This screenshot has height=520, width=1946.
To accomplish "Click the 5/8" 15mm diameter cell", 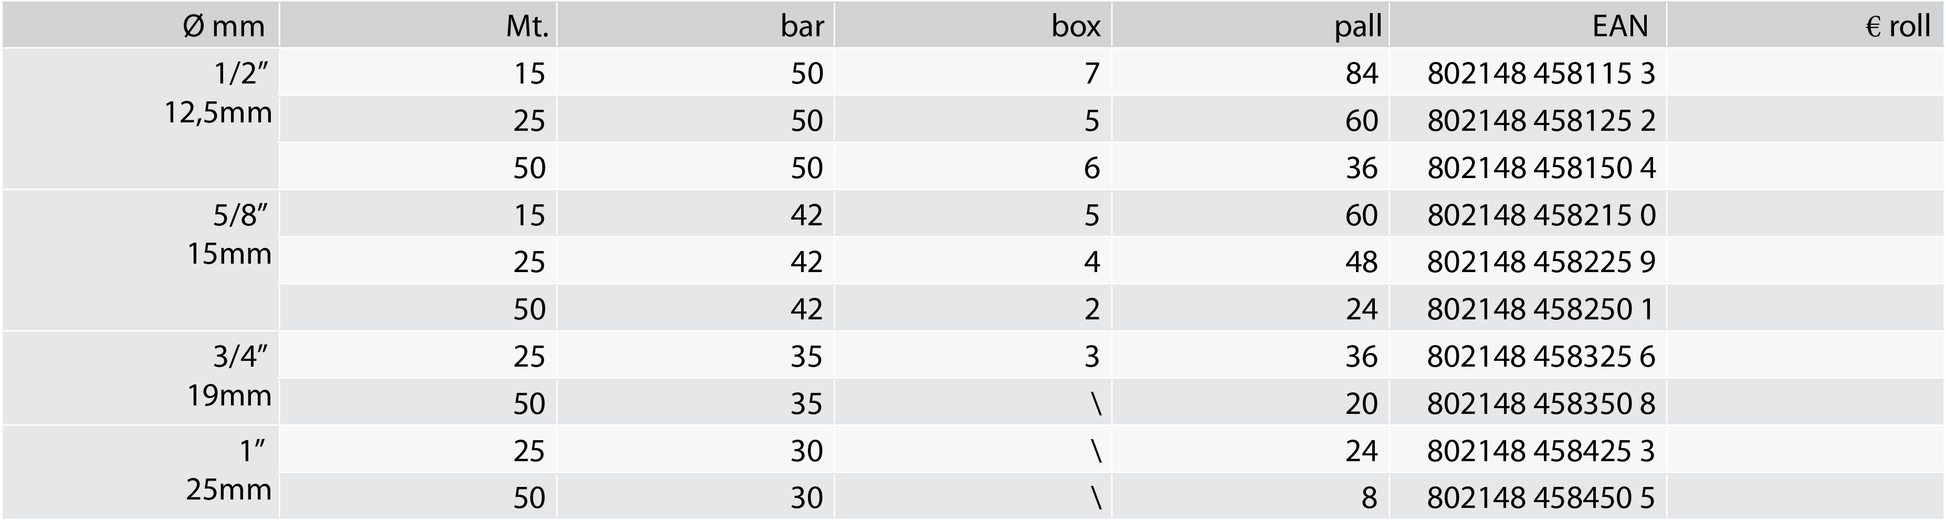I will pos(140,260).
